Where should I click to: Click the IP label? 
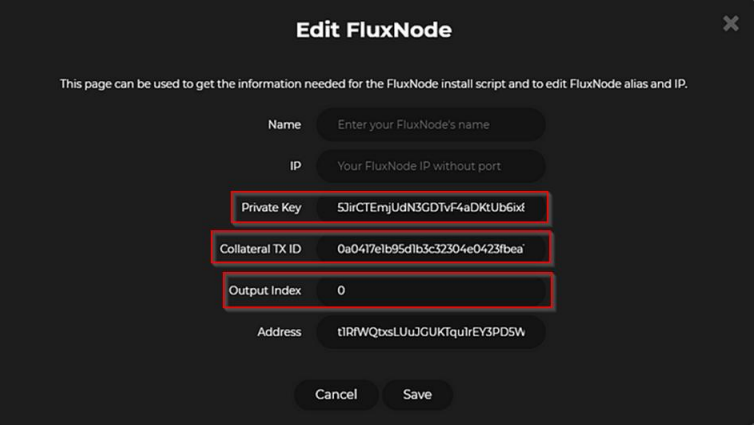(x=295, y=166)
